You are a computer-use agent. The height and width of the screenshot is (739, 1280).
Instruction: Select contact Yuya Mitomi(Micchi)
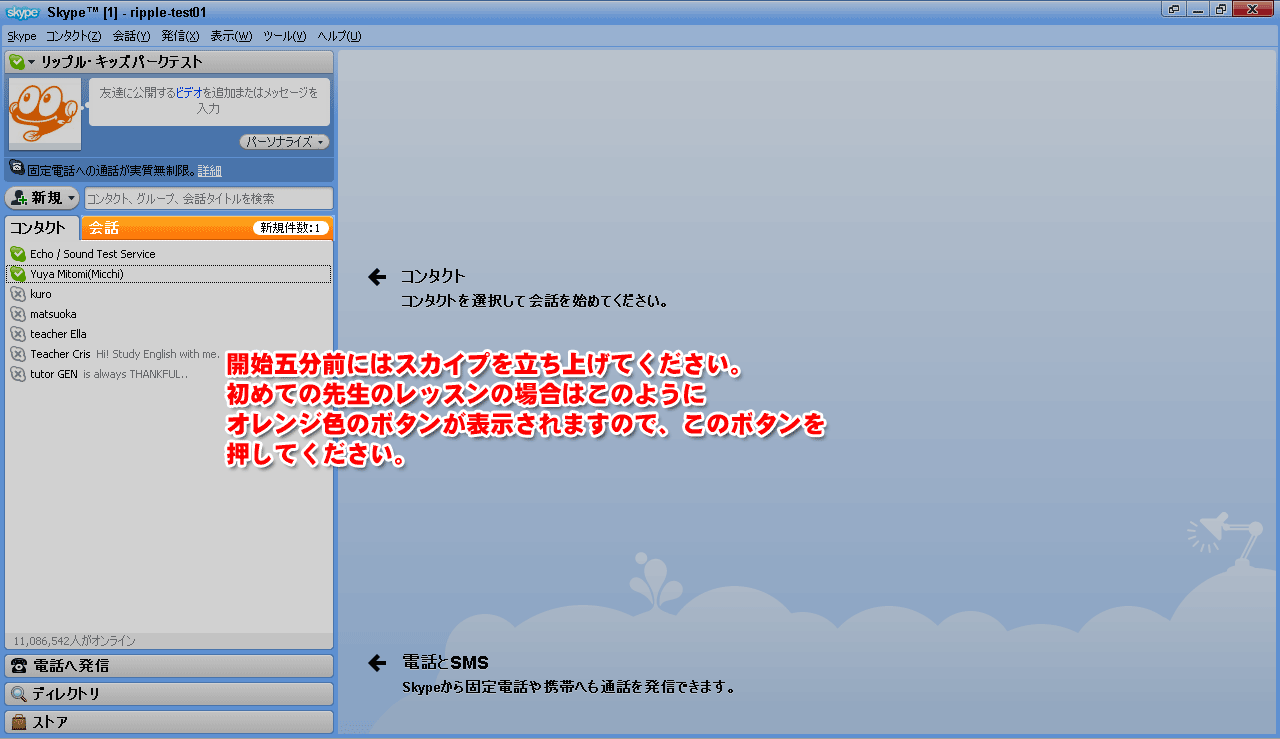(168, 274)
